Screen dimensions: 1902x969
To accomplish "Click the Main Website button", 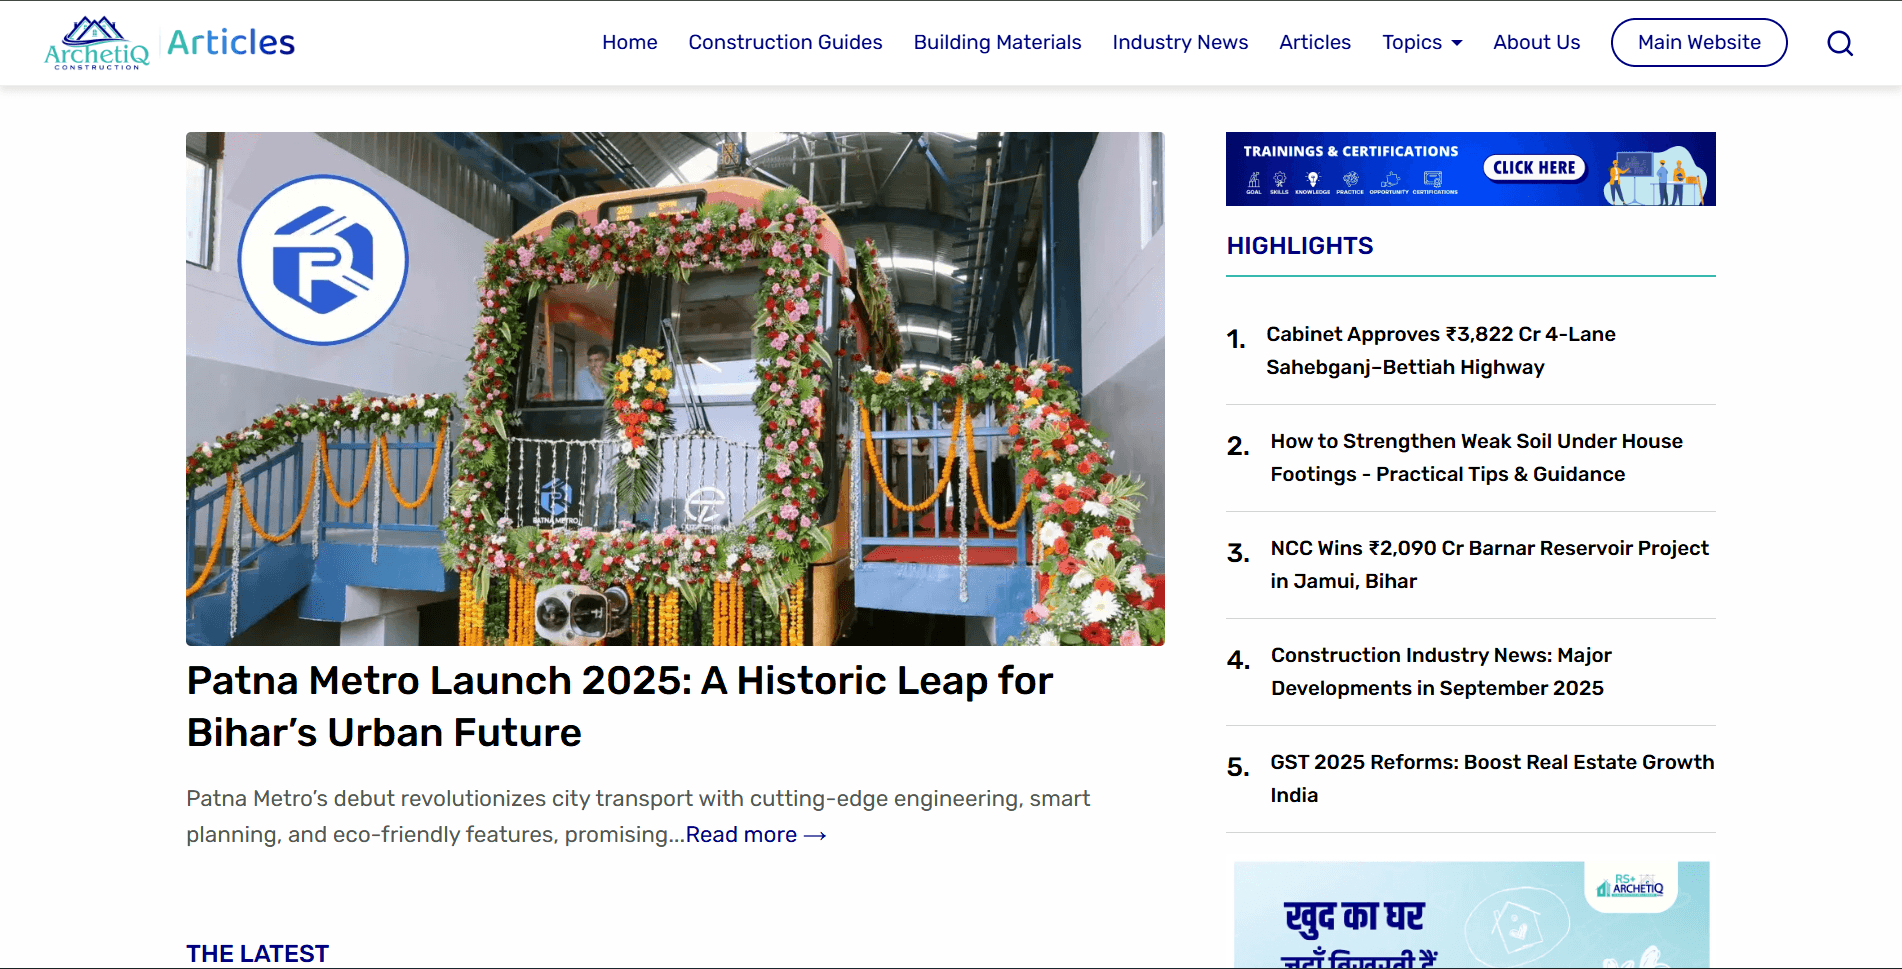I will [x=1698, y=42].
